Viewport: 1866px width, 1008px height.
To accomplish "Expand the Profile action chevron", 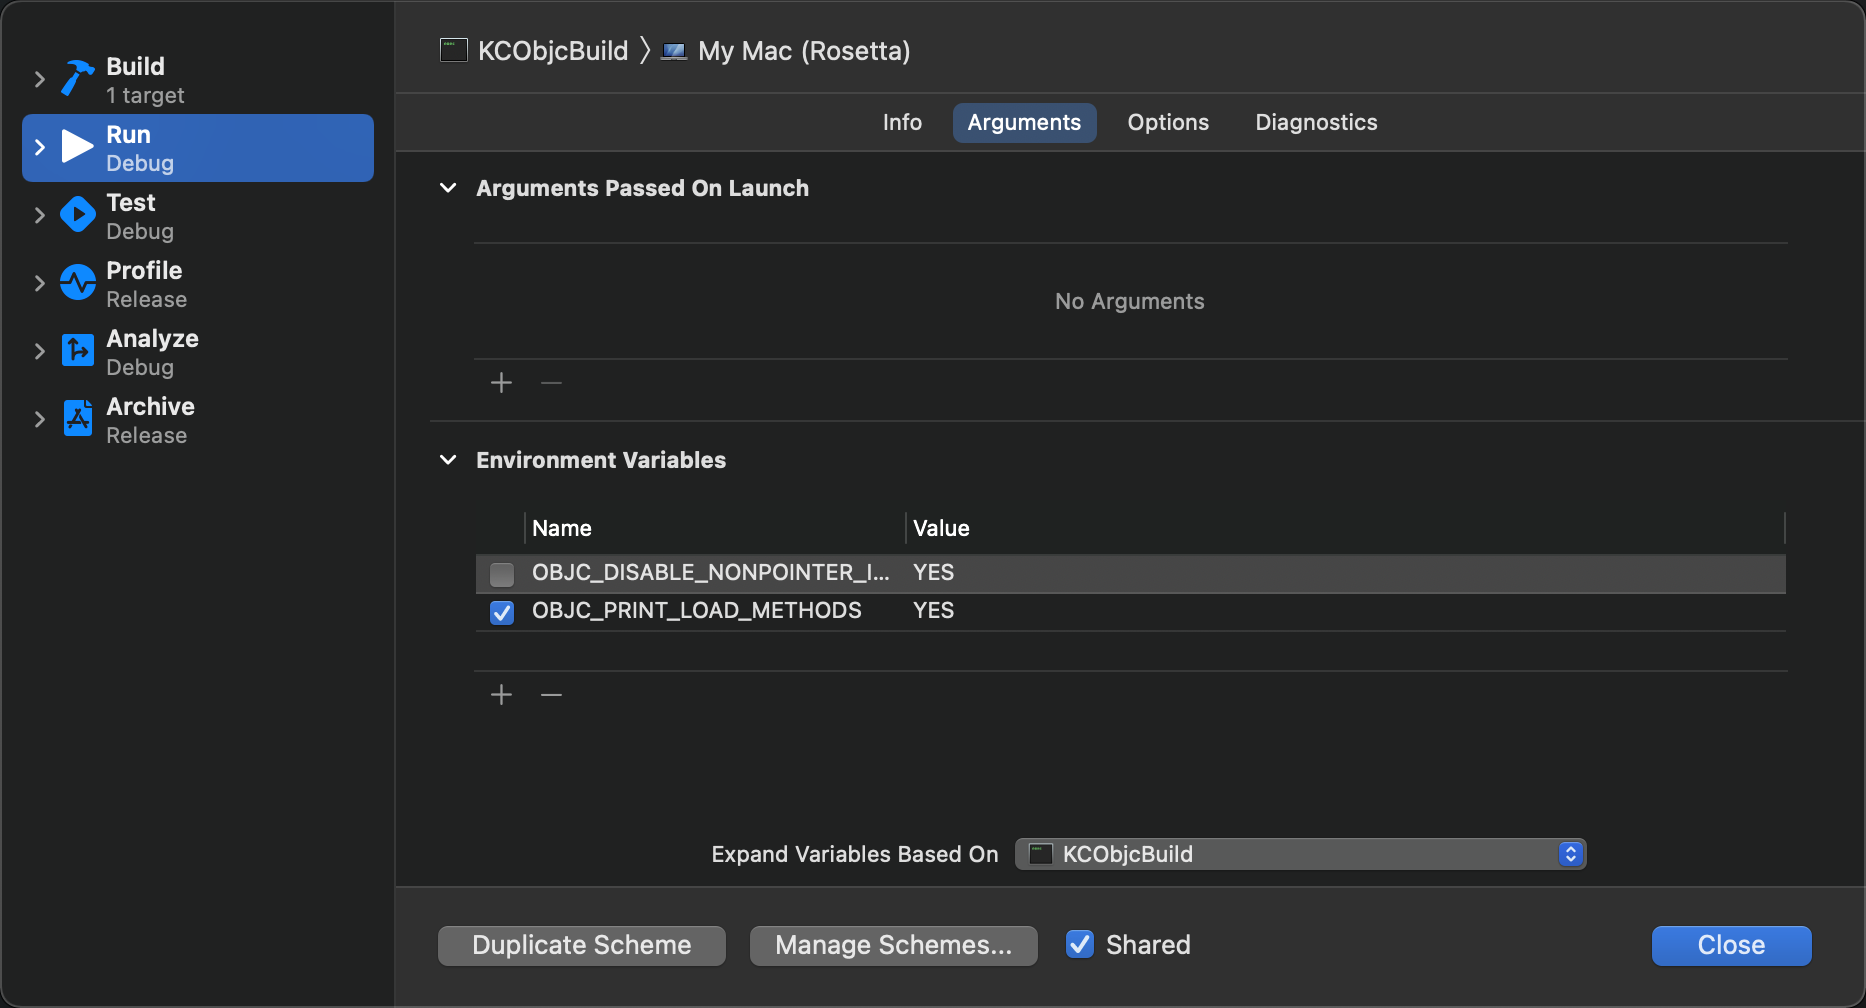I will coord(39,283).
